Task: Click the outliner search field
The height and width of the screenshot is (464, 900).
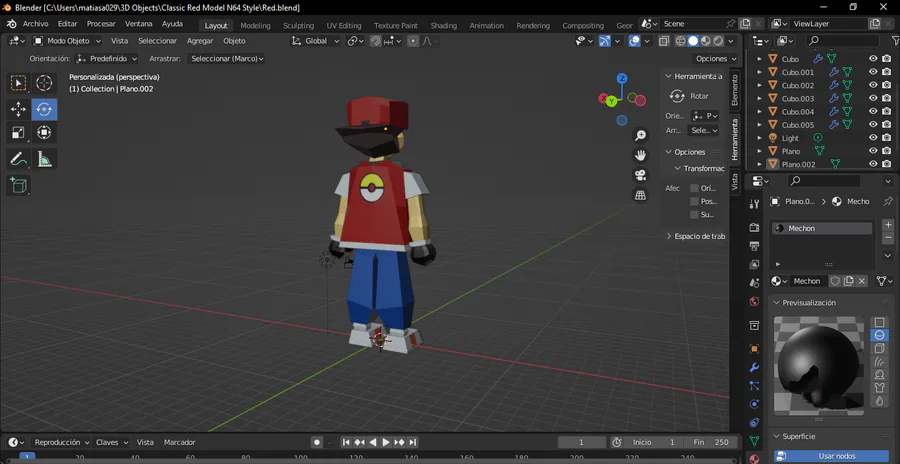Action: 843,41
